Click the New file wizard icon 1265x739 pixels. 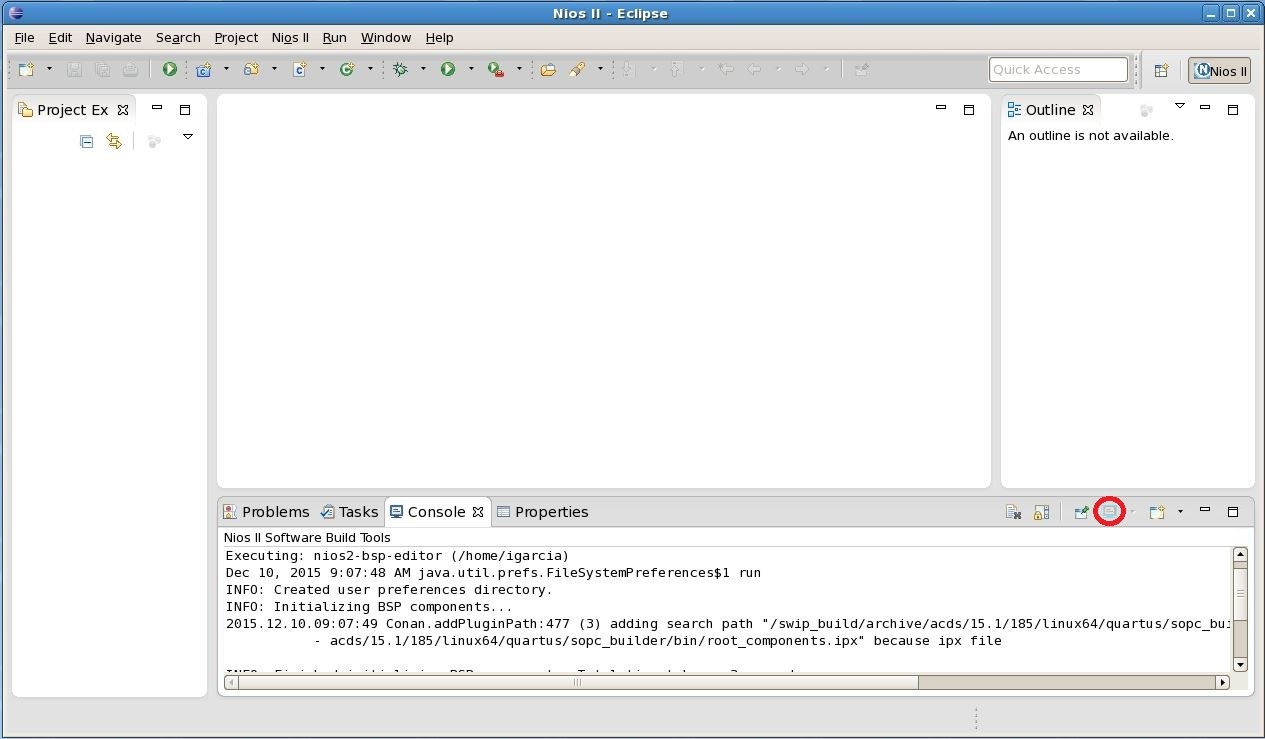27,69
